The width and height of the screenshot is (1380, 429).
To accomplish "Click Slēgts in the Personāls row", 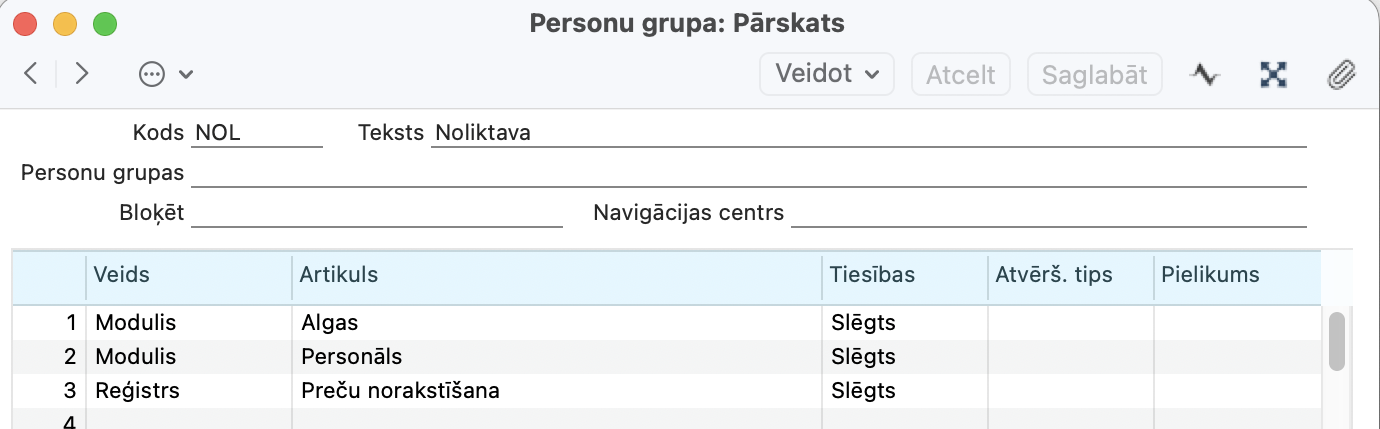I will tap(863, 357).
